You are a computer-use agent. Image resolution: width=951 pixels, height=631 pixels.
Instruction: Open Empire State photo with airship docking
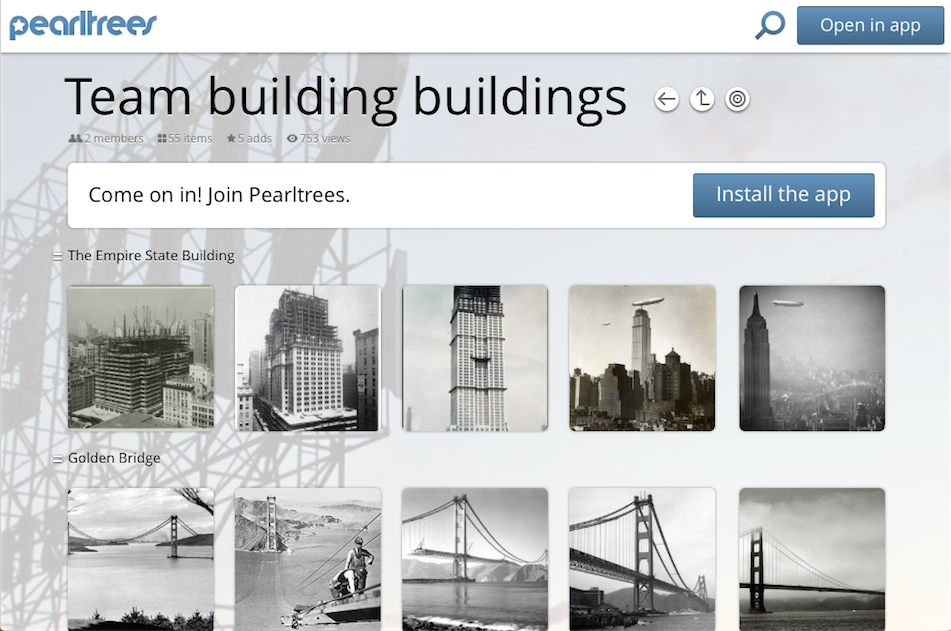tap(642, 358)
